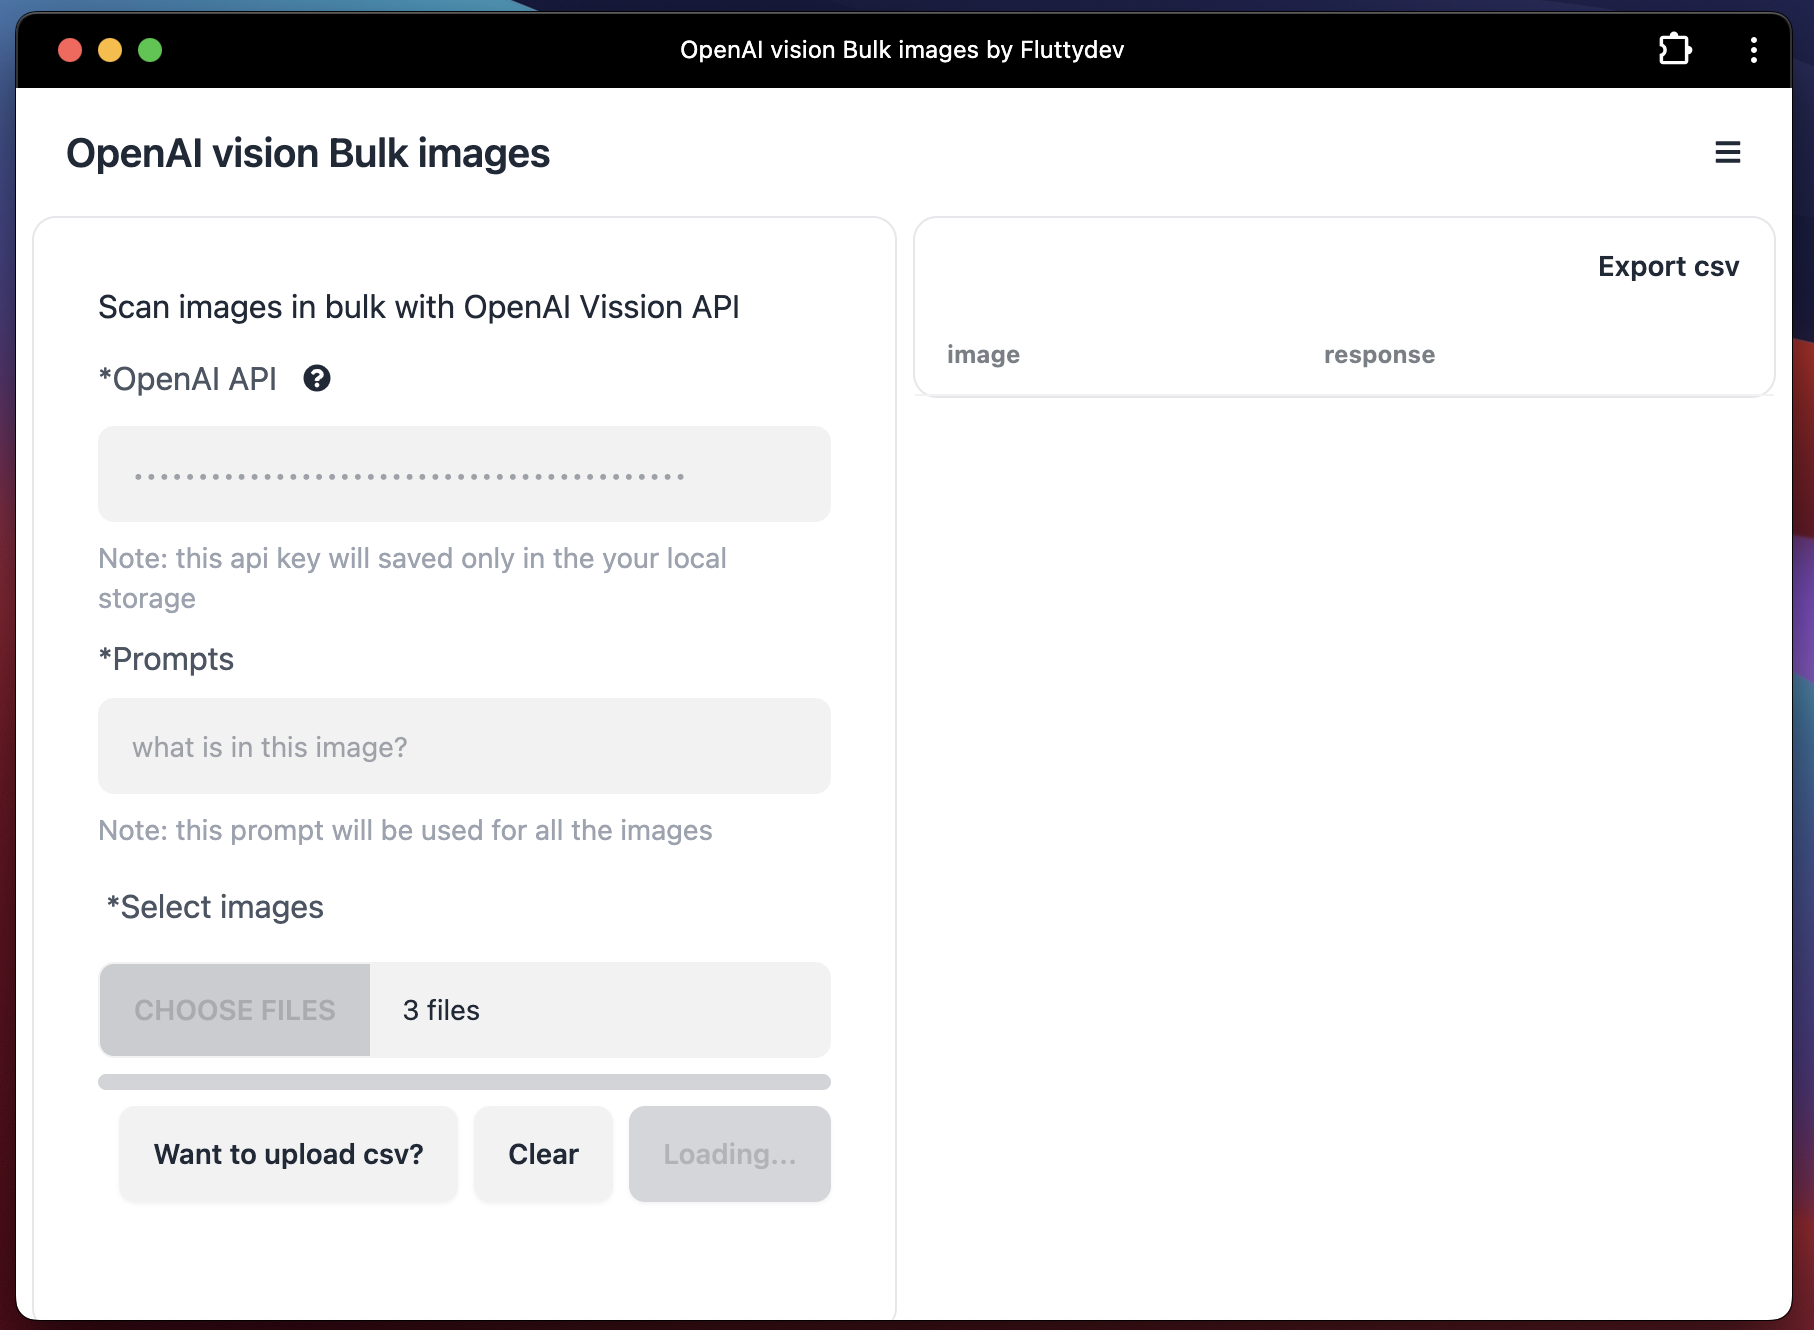1814x1330 pixels.
Task: Close the window with red button
Action: pos(70,50)
